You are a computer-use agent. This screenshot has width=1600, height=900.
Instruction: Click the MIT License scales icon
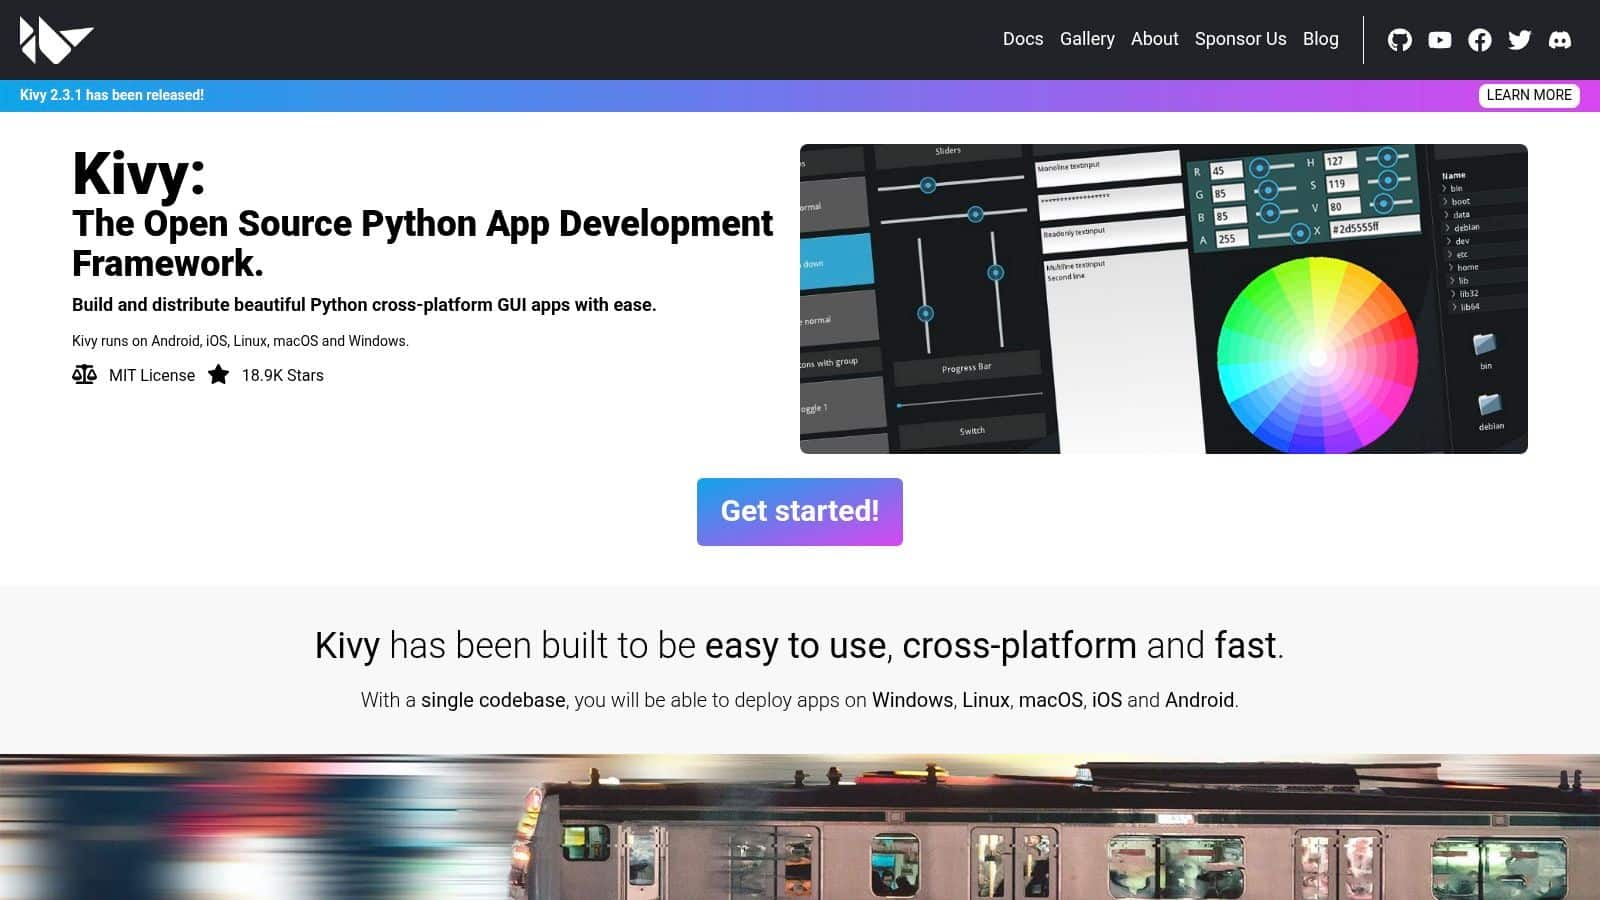click(84, 375)
